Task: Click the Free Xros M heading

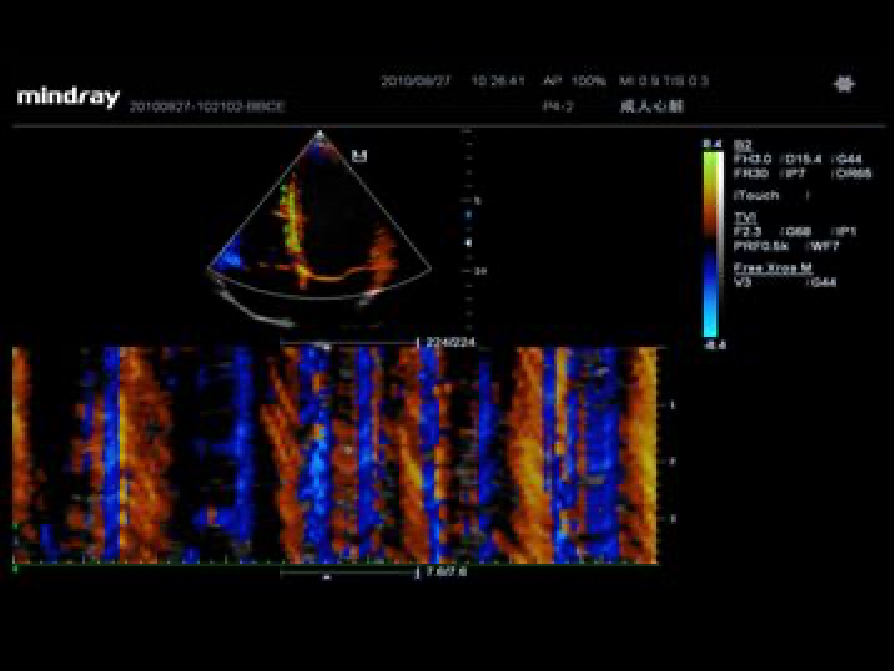Action: [772, 267]
